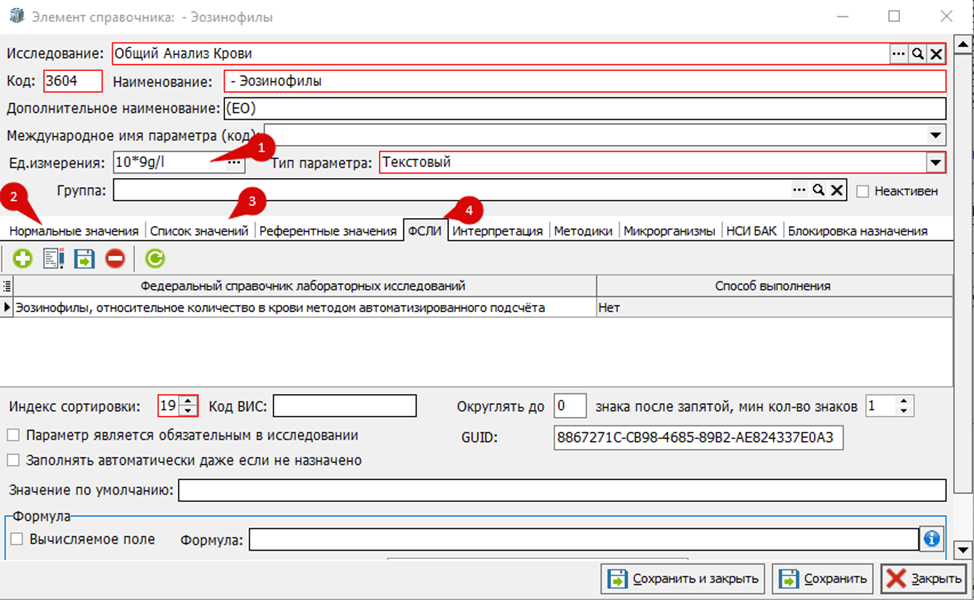Switch to the Нормальные значения tab

click(74, 231)
